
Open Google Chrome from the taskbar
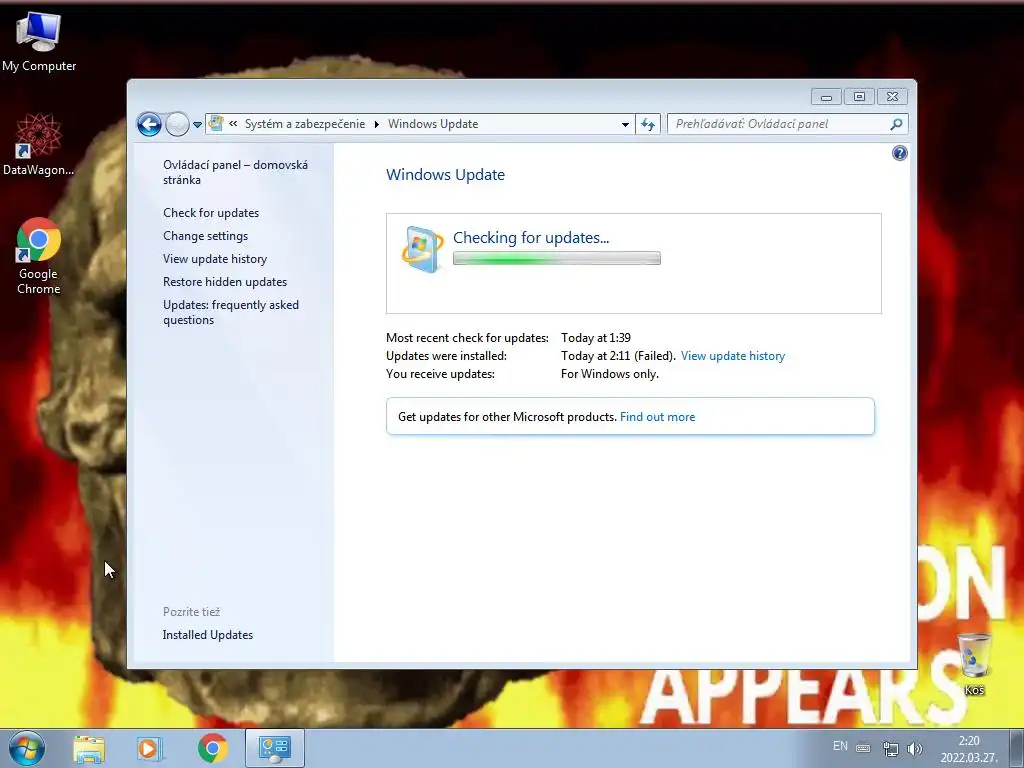tap(212, 748)
